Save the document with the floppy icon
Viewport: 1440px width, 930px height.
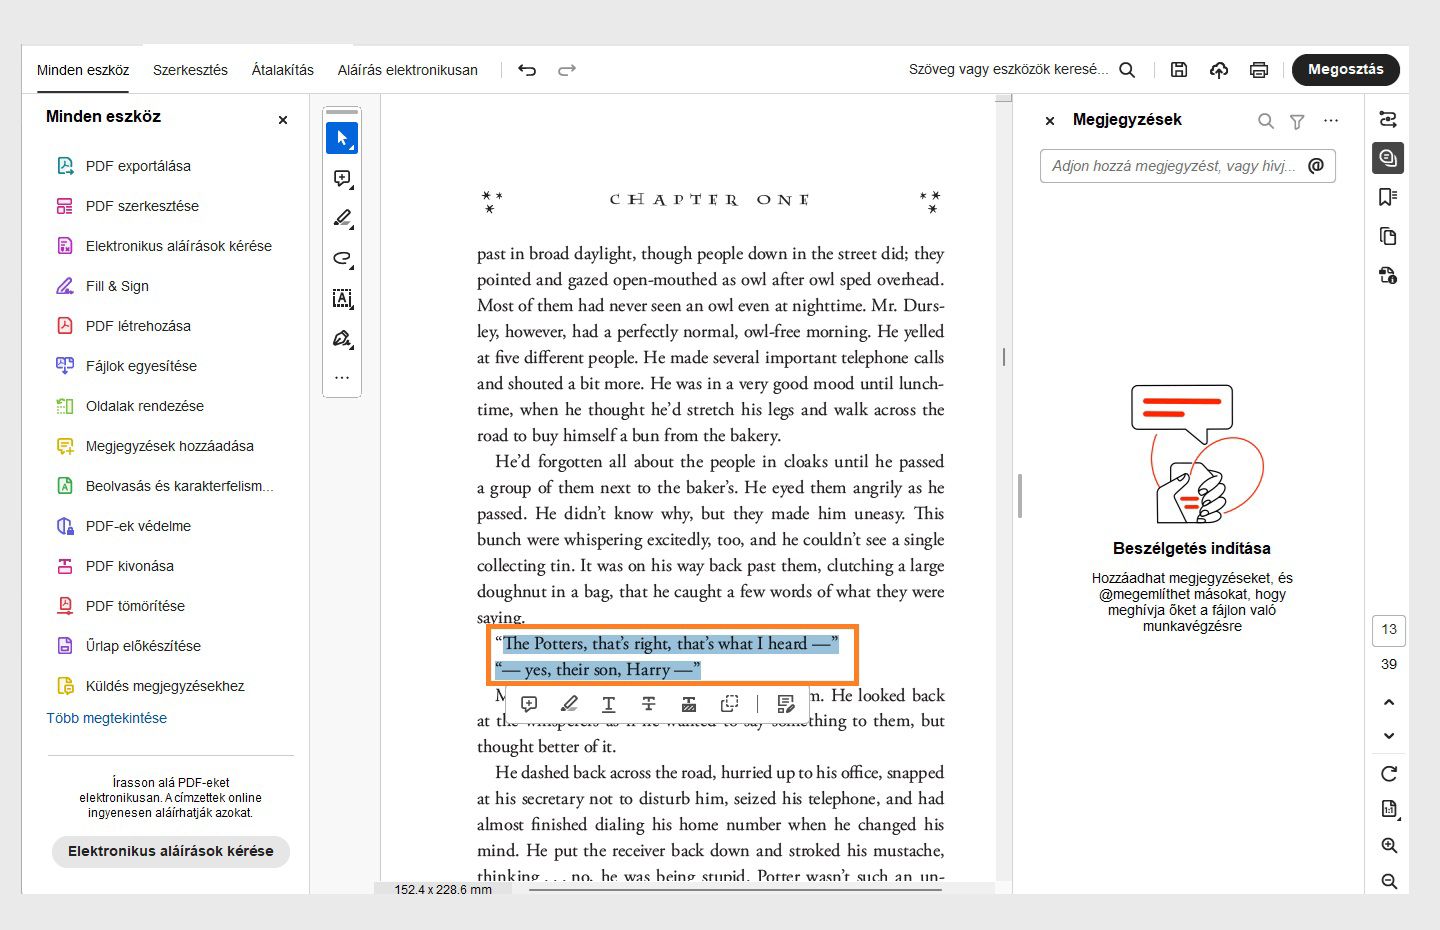coord(1179,70)
